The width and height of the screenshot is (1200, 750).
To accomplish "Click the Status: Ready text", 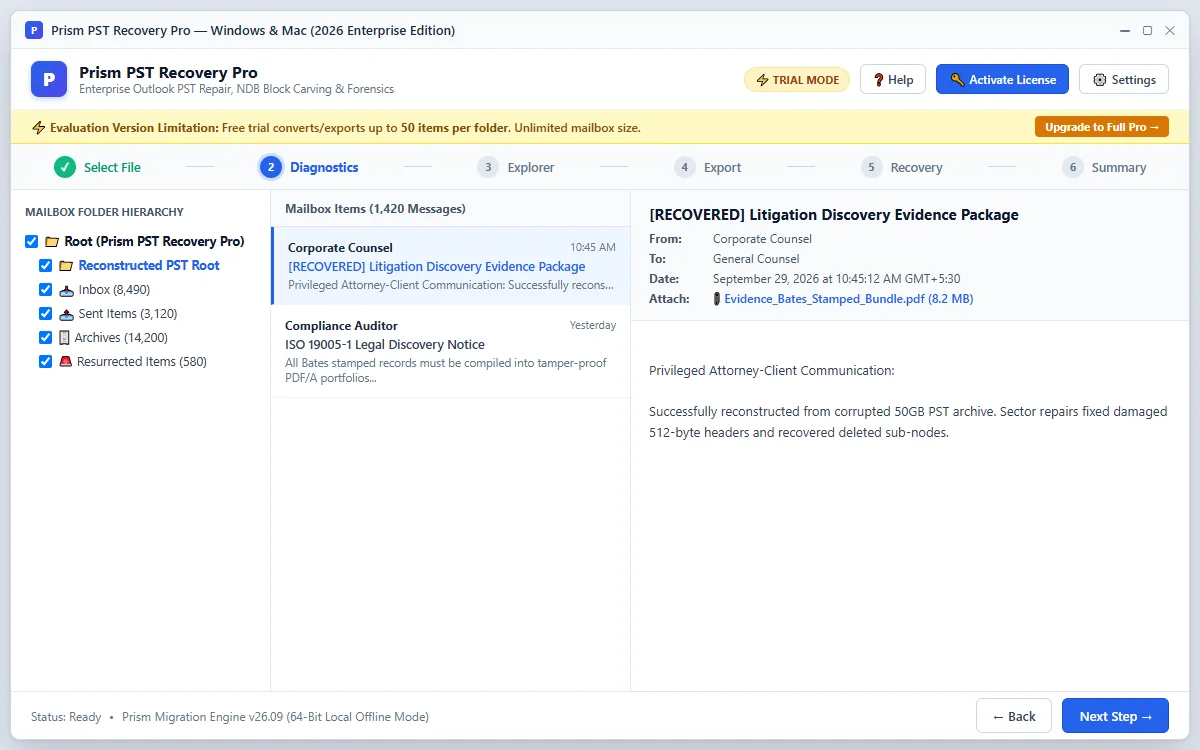I will (x=66, y=717).
